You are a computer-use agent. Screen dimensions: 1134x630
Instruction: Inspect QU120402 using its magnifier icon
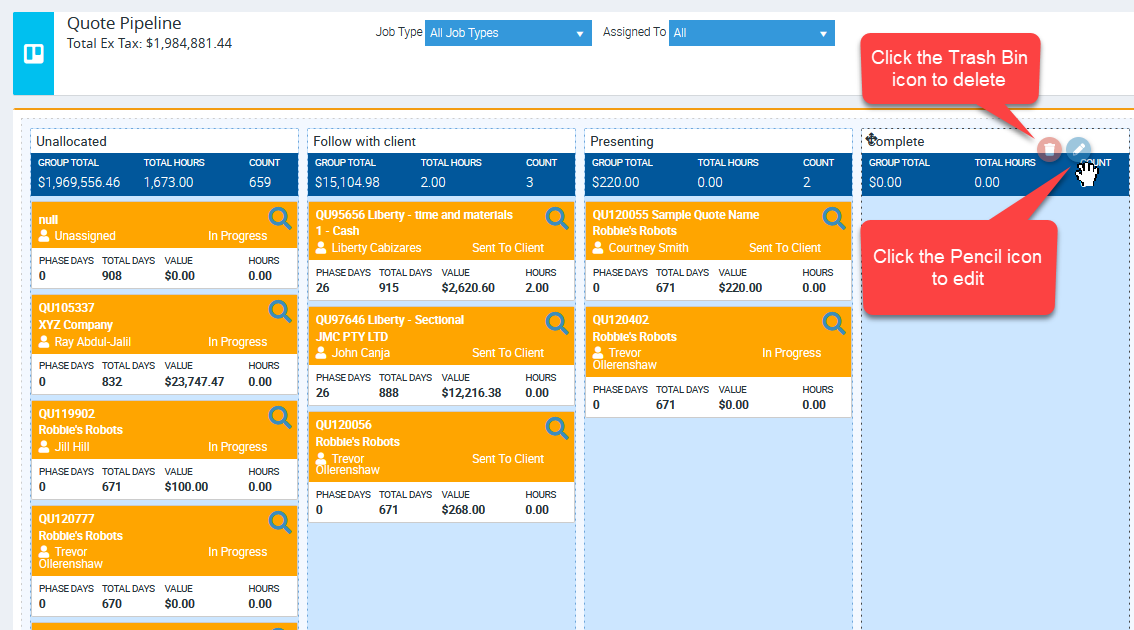[833, 322]
